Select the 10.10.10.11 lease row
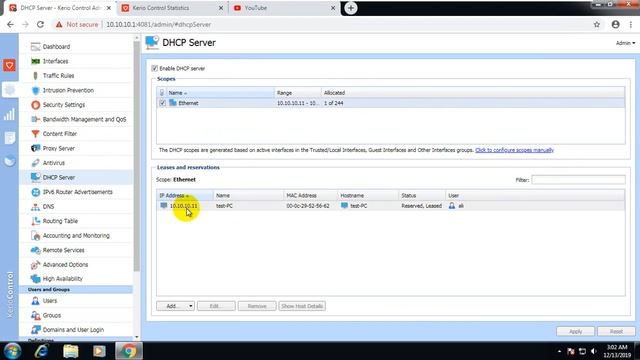This screenshot has width=640, height=360. (390, 206)
